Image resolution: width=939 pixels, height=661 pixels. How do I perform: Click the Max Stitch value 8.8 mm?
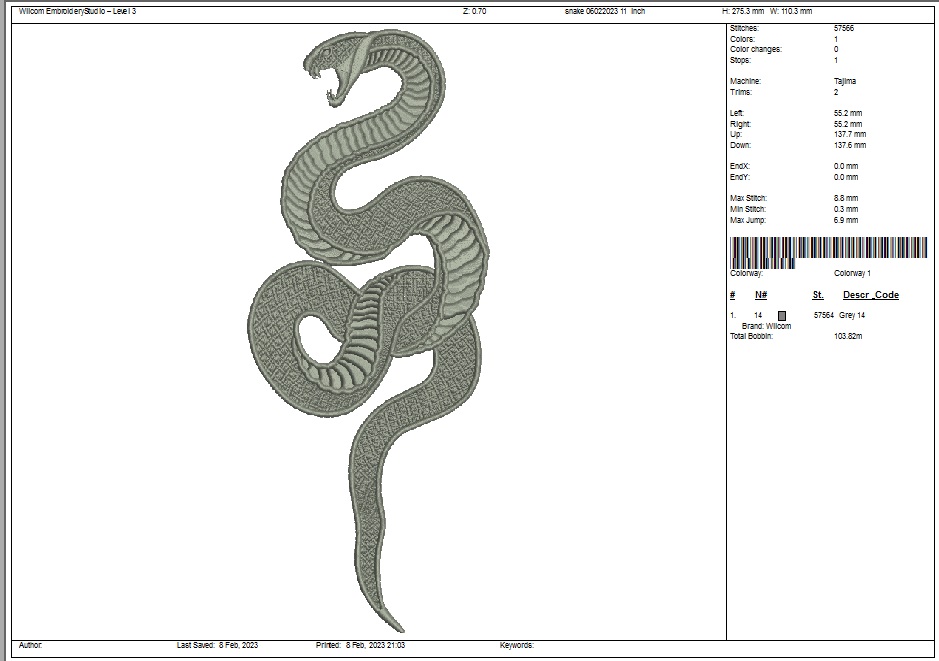(845, 198)
